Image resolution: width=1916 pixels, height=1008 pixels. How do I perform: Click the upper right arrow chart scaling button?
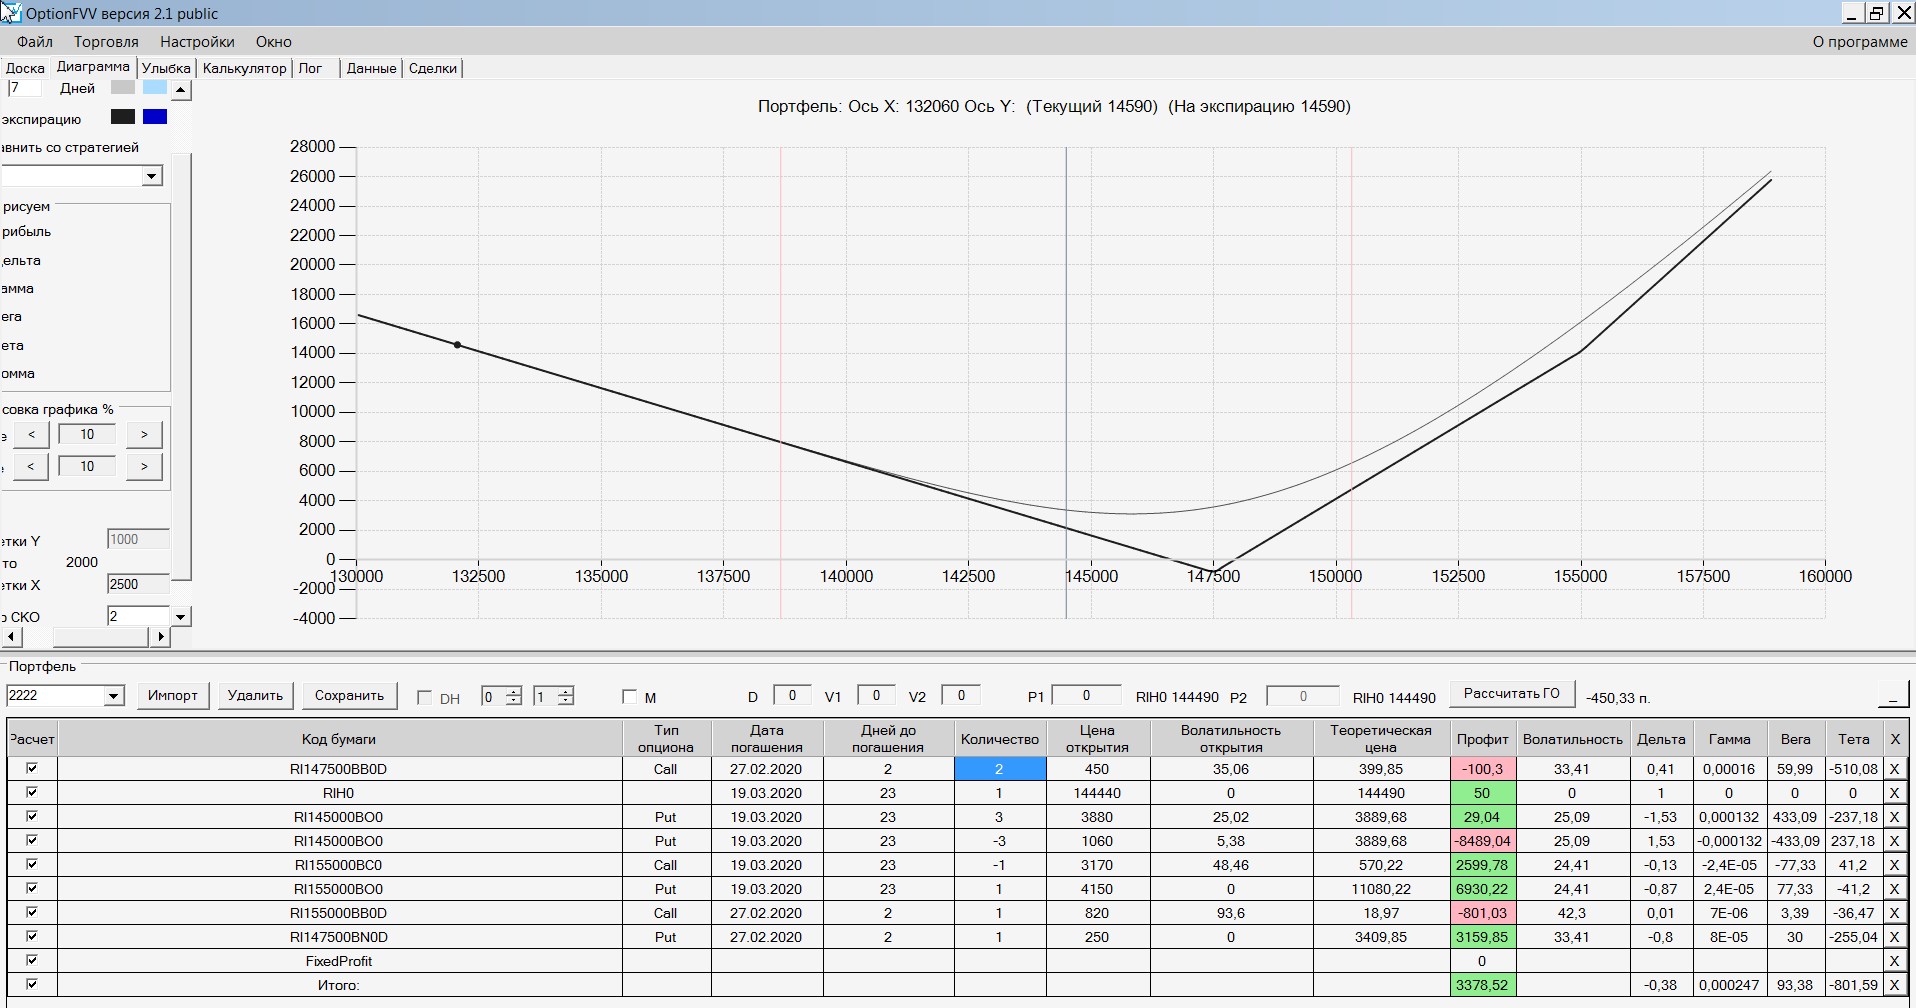[x=144, y=435]
